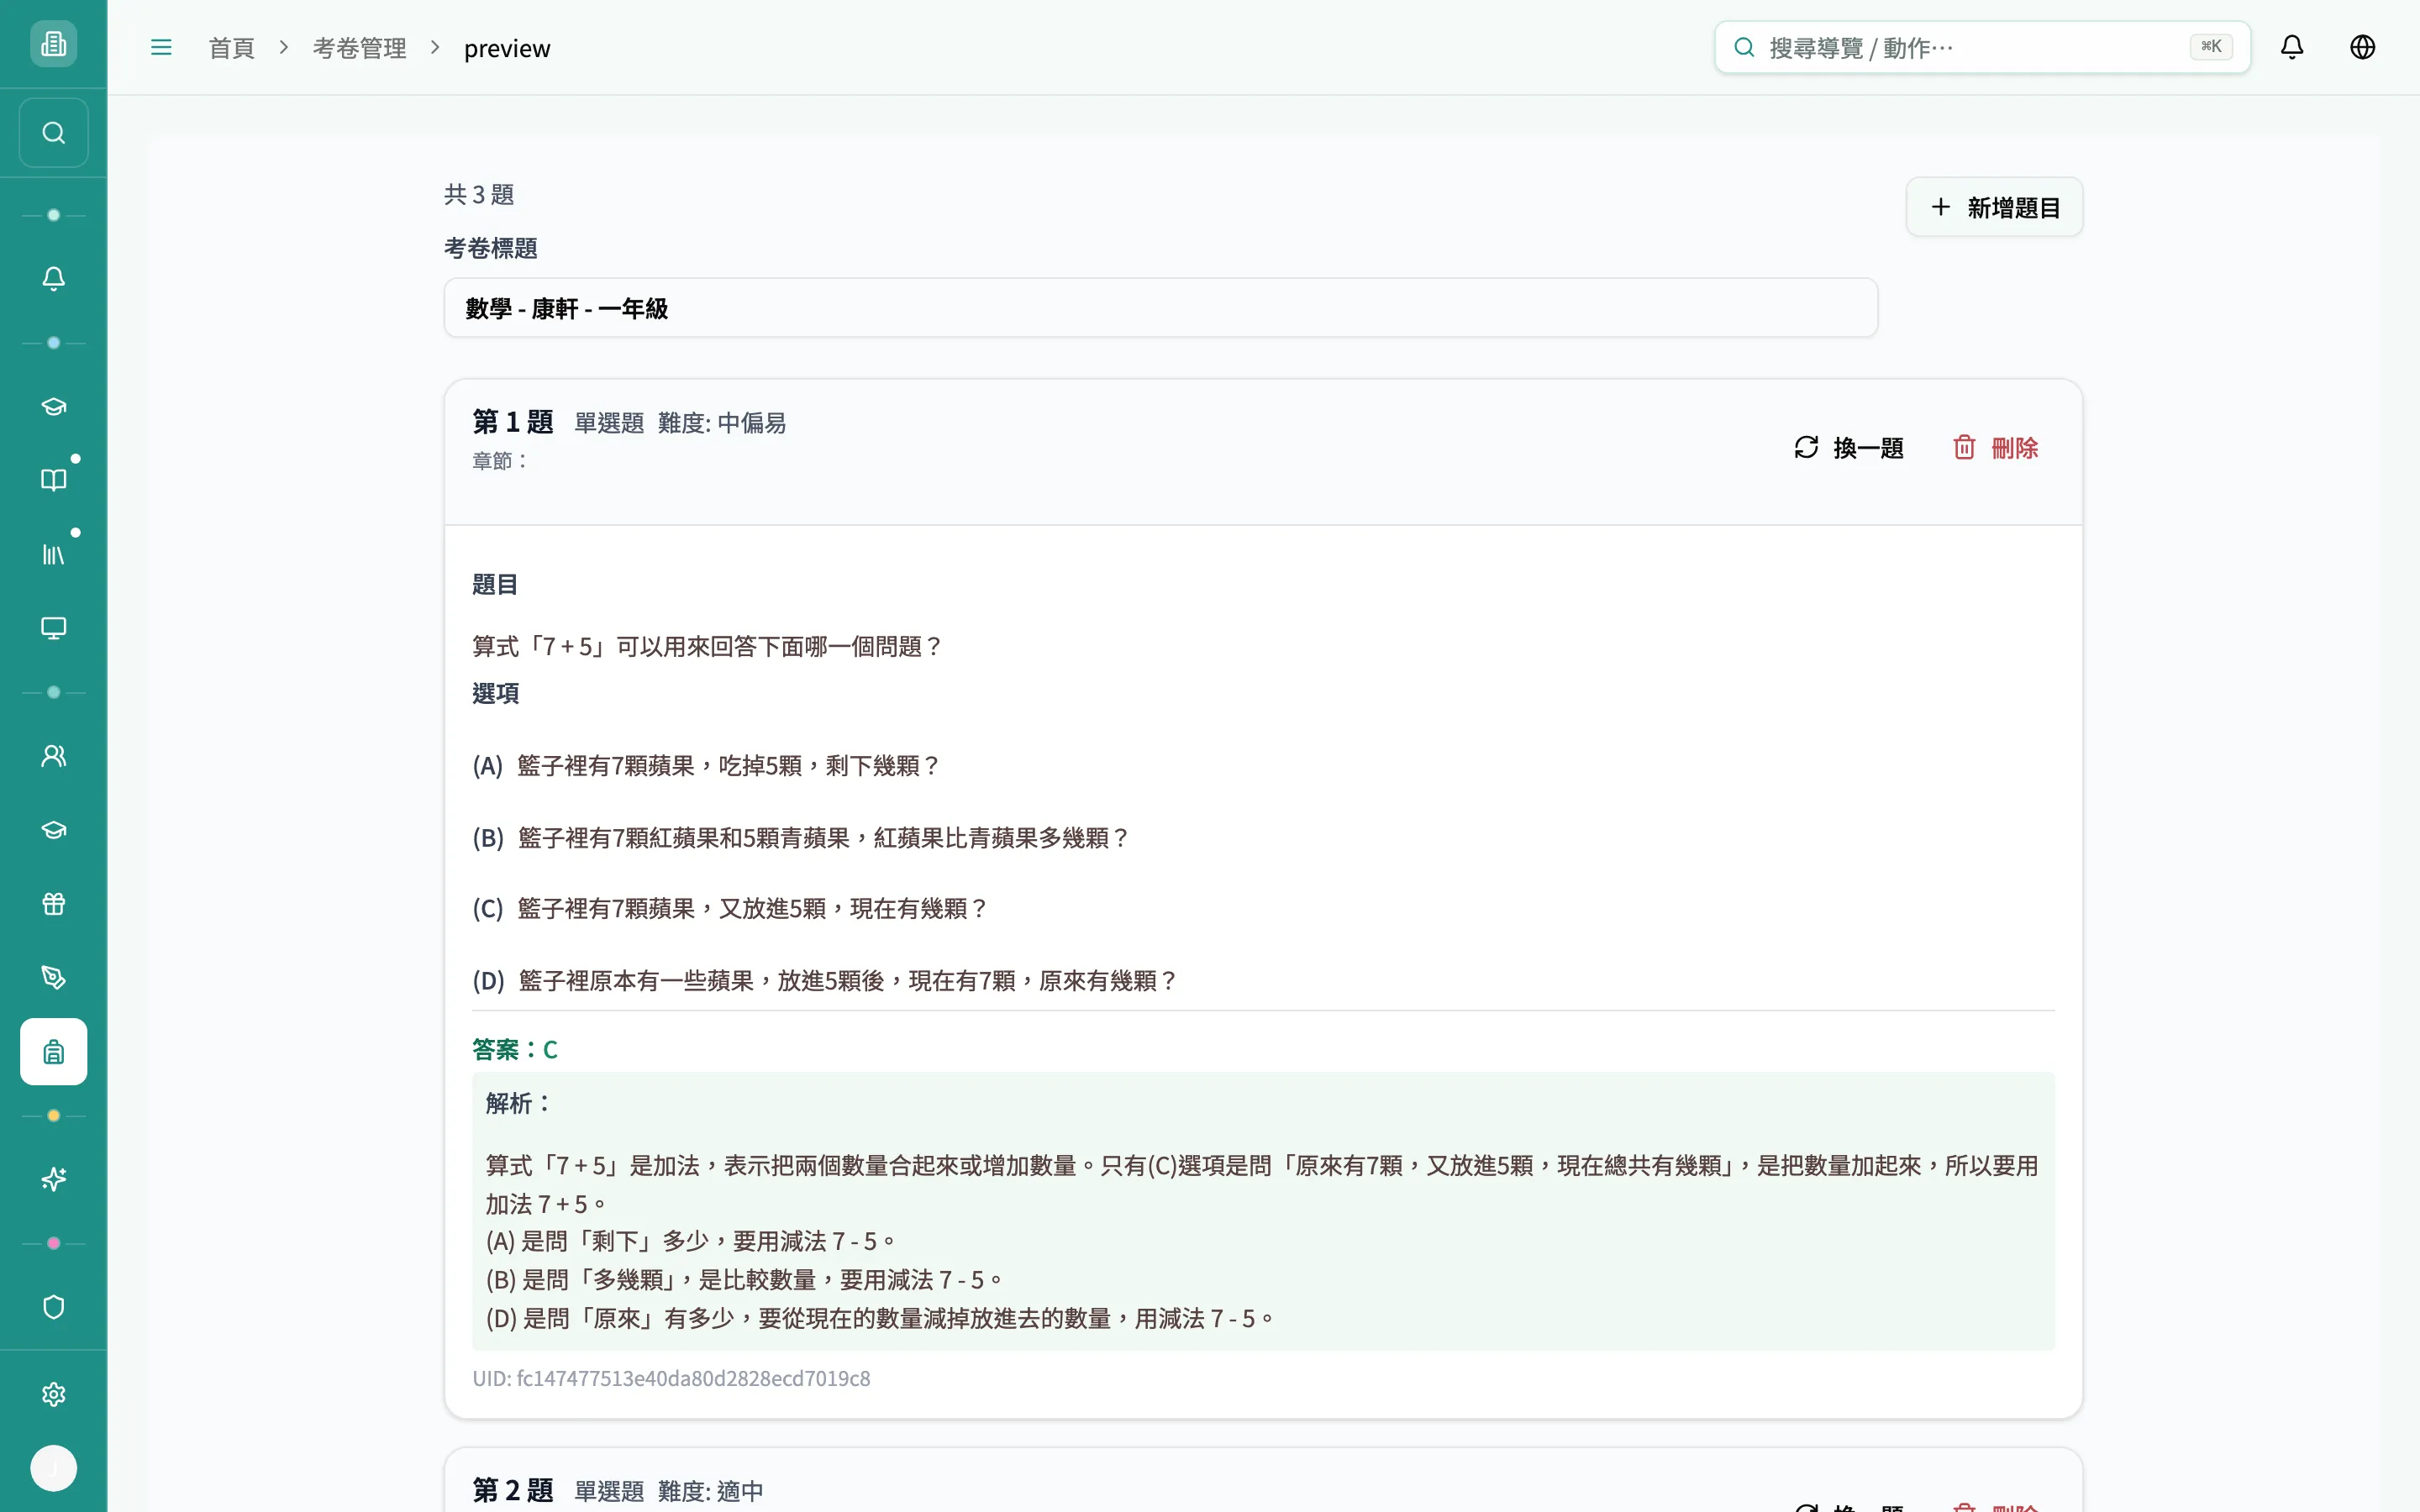This screenshot has width=2420, height=1512.
Task: Click option (D) 原來有幾顆
Action: pyautogui.click(x=825, y=981)
